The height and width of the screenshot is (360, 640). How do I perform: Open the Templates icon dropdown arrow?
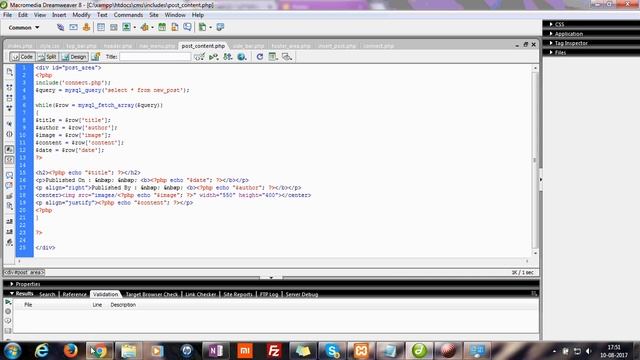[x=211, y=27]
